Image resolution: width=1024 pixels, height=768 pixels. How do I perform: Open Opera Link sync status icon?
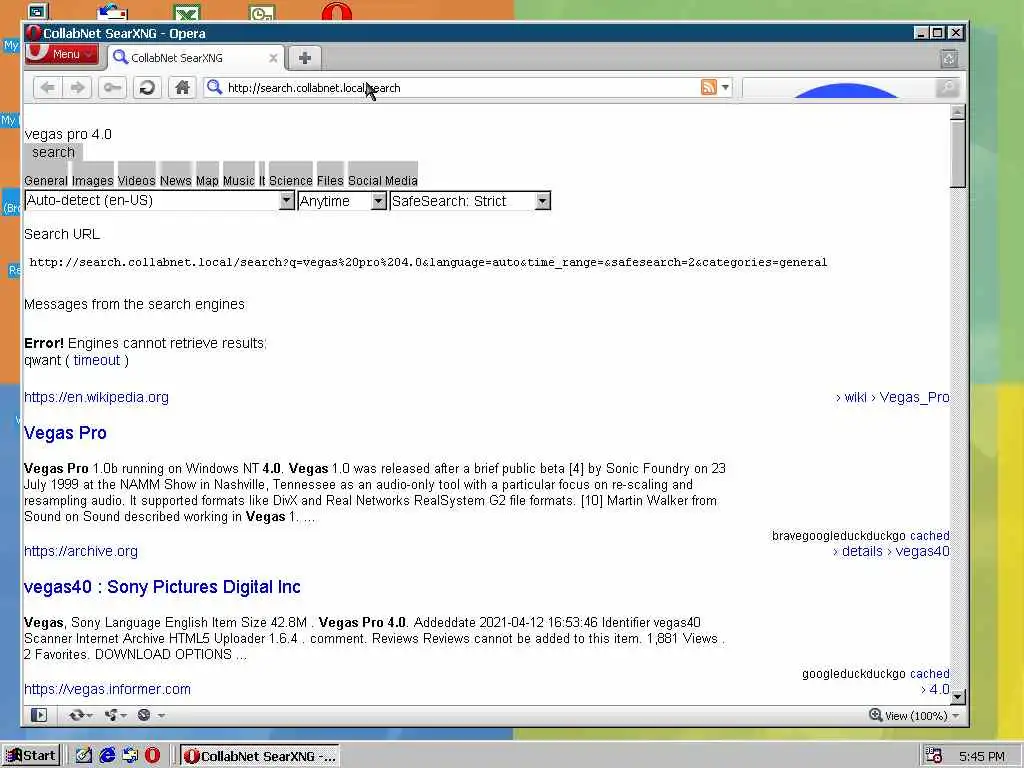[80, 715]
